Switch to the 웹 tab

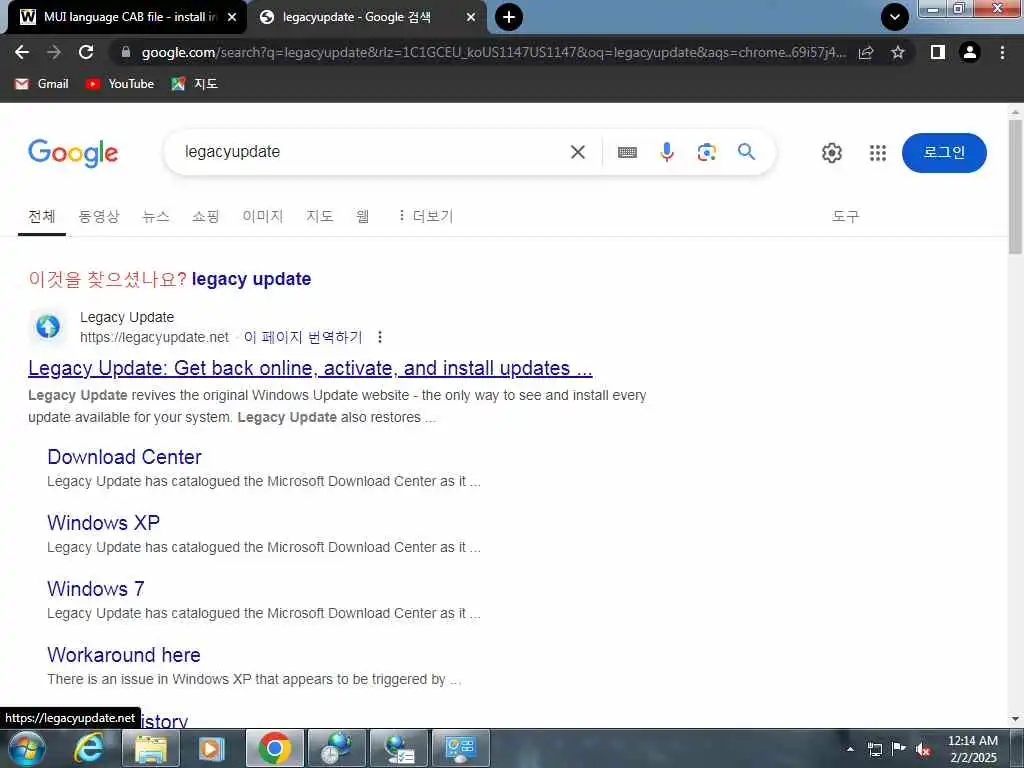coord(362,216)
